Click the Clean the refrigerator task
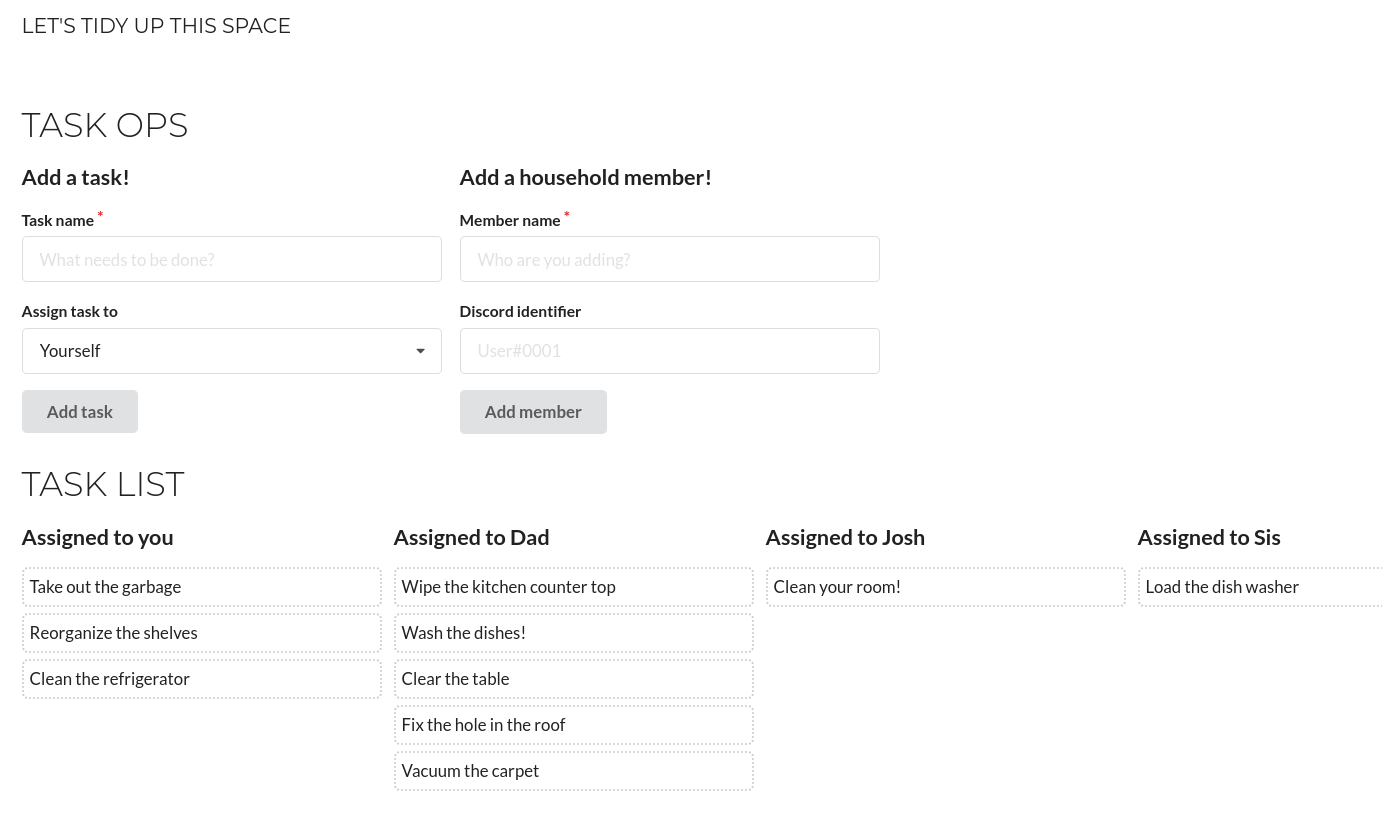Screen dimensions: 1382x824 201,679
